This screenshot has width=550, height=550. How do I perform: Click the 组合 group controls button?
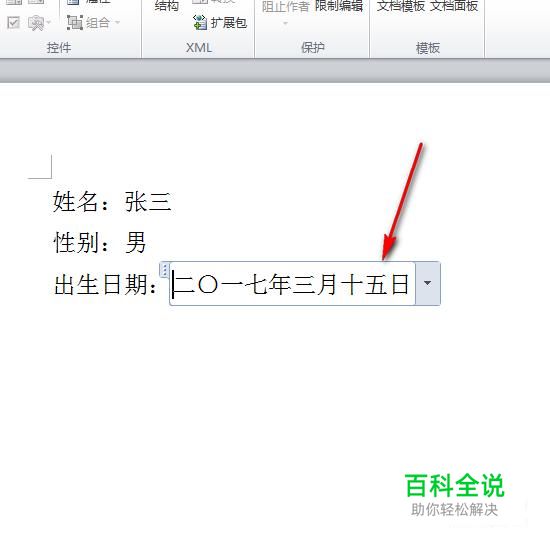pos(93,23)
